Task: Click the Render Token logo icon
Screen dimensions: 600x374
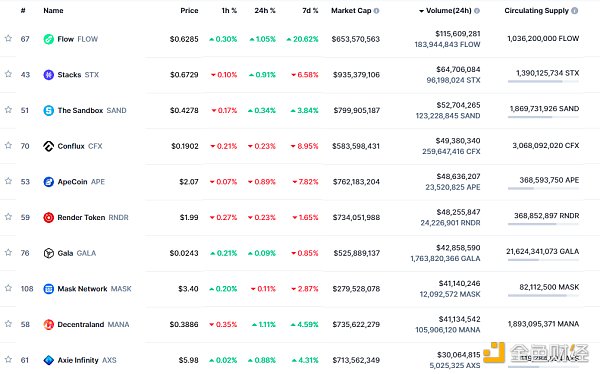Action: coord(49,217)
